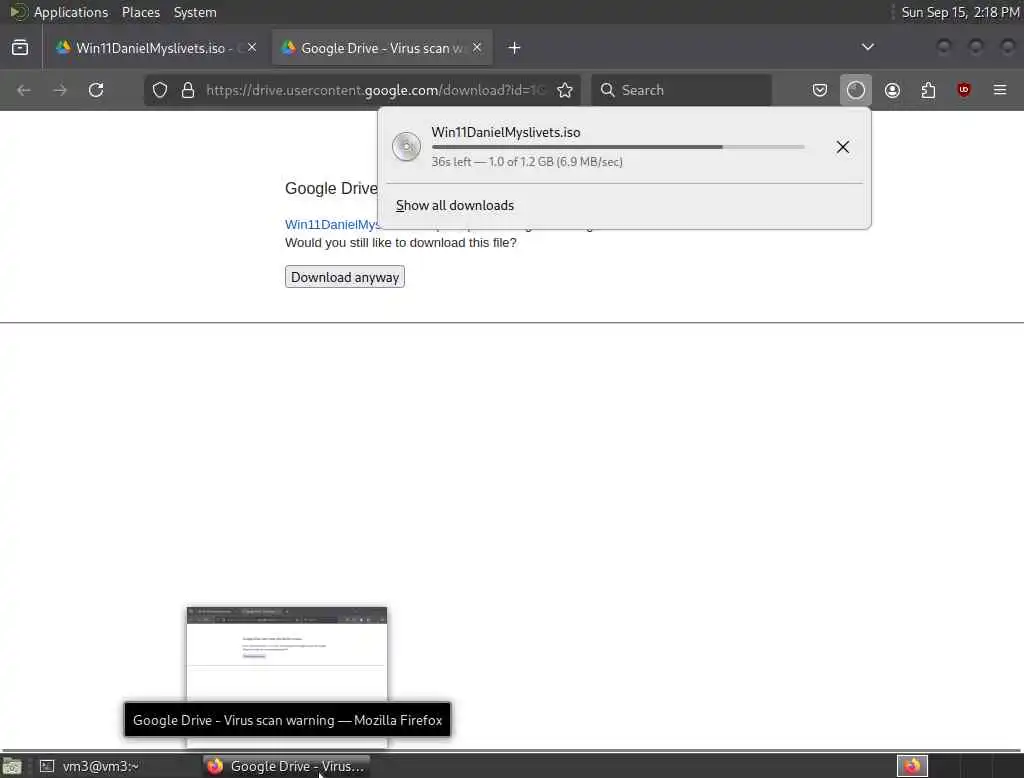This screenshot has height=778, width=1024.
Task: Bookmark this page with the star
Action: tap(565, 90)
